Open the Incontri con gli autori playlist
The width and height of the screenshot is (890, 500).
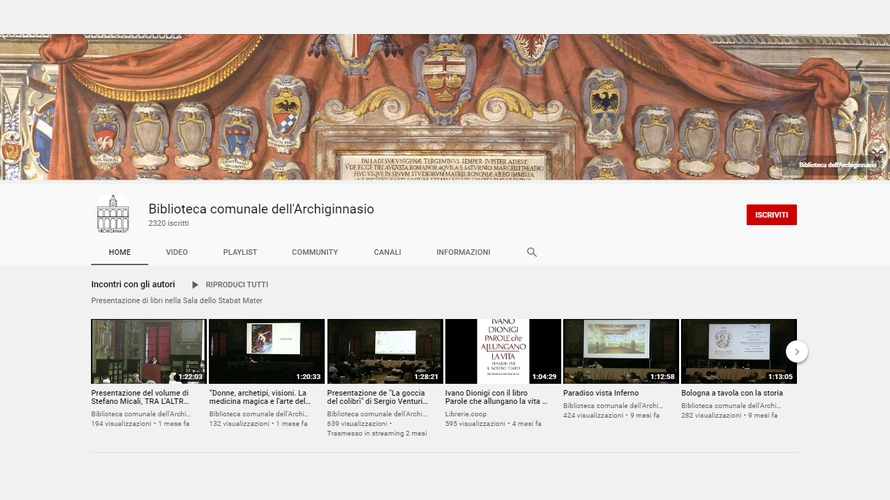pyautogui.click(x=133, y=285)
